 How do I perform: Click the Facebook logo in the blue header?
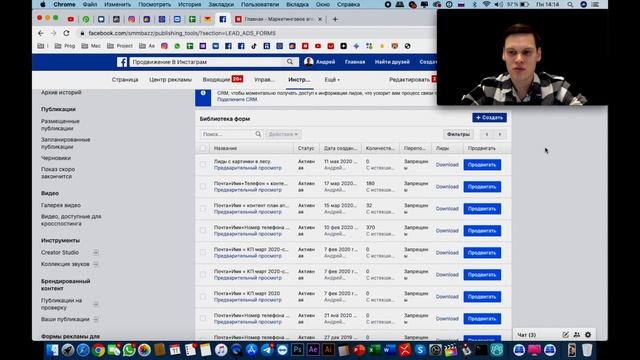[x=122, y=62]
